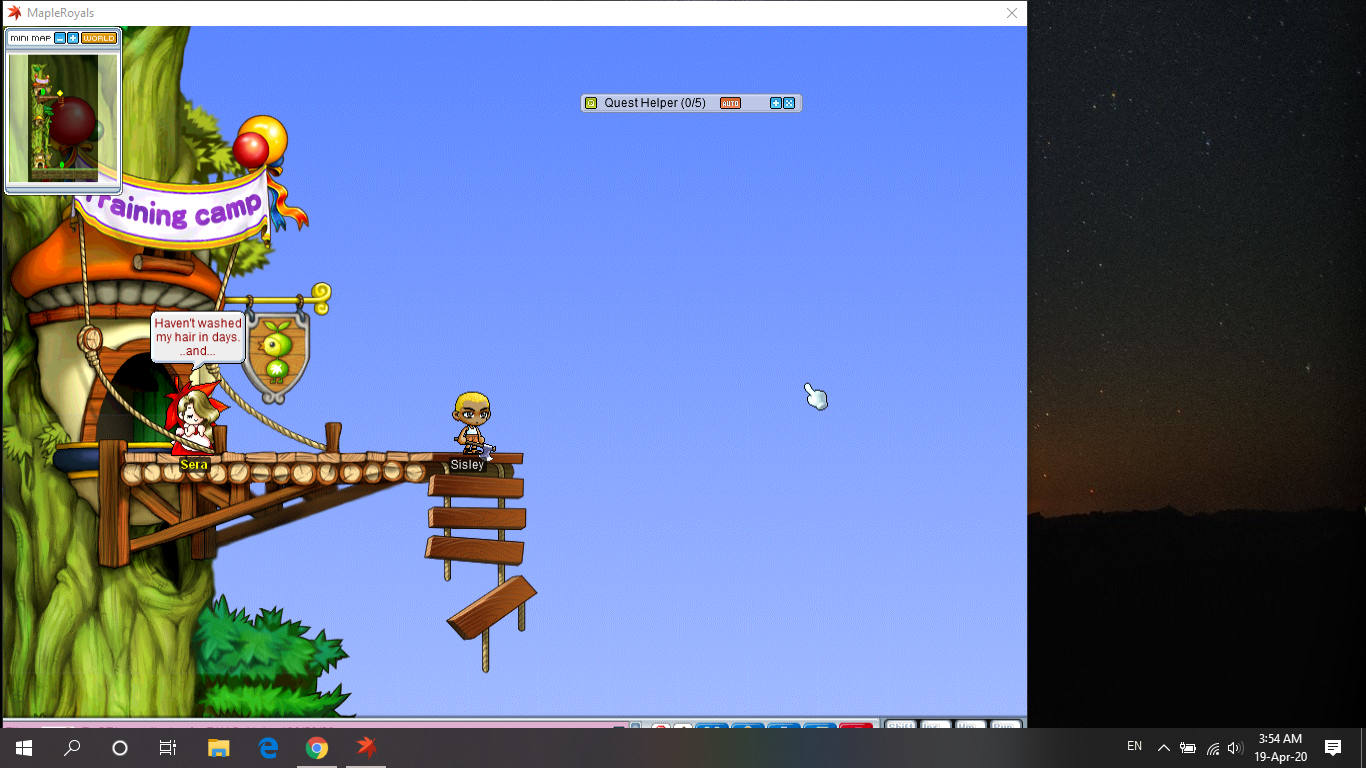Viewport: 1366px width, 768px height.
Task: Open the volume control in system tray
Action: 1235,748
